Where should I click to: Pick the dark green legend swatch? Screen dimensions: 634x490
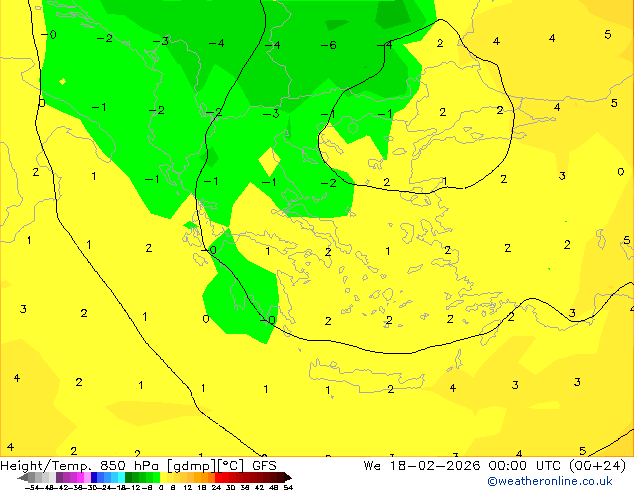128,477
